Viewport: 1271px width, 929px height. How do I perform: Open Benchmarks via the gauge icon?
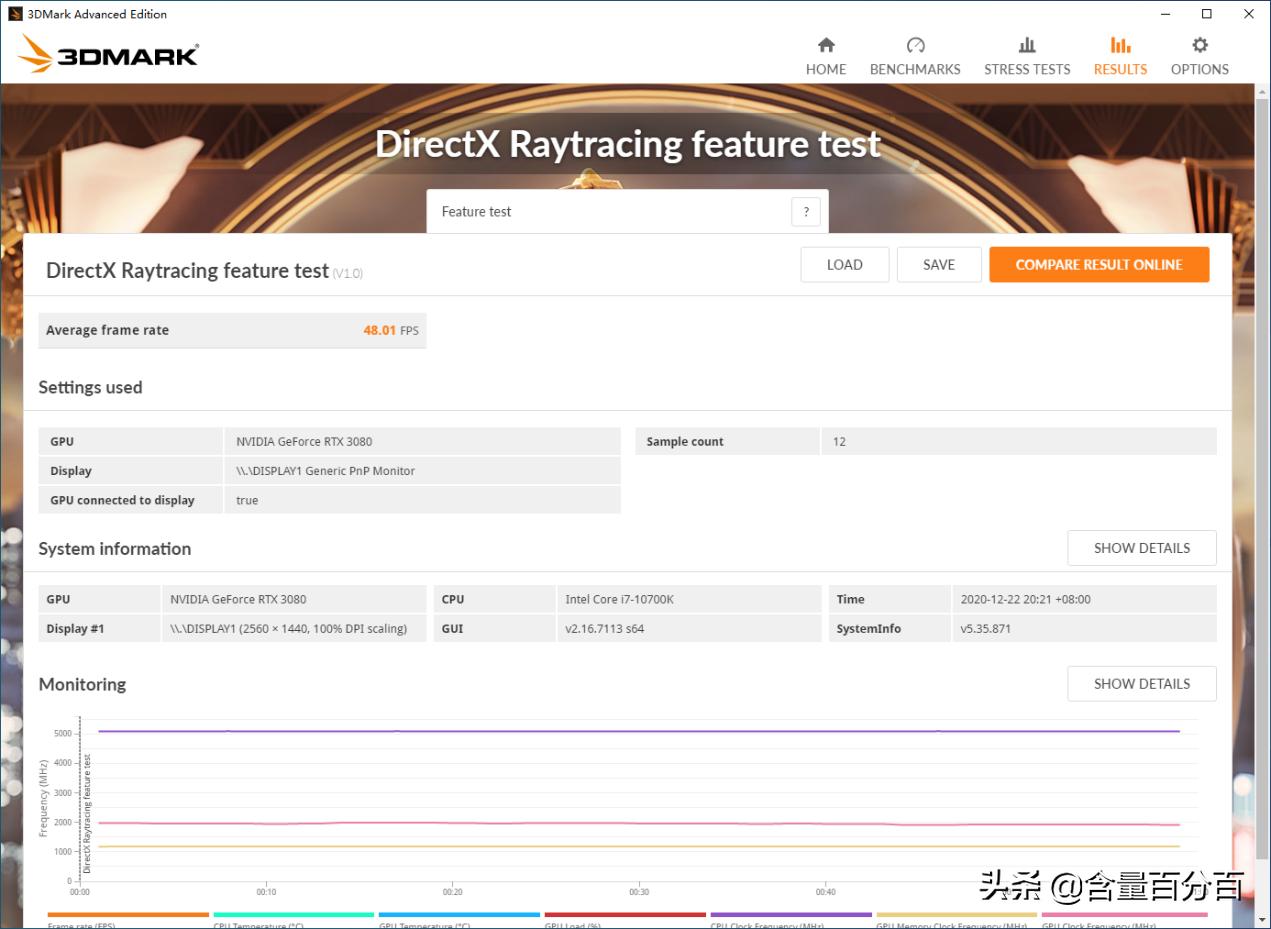click(x=915, y=45)
